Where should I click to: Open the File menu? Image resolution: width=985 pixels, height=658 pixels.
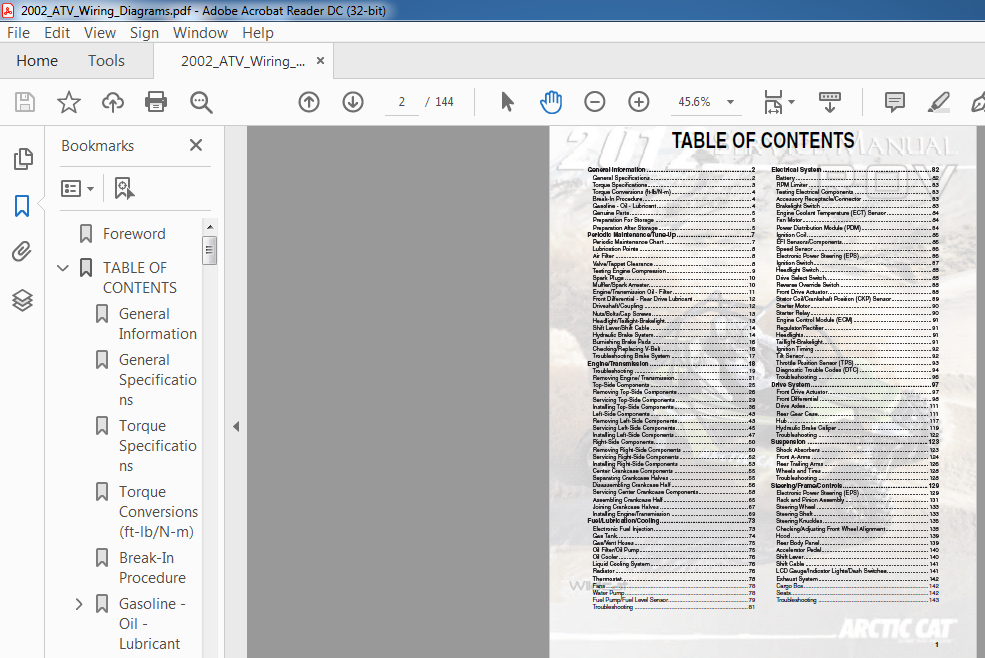18,33
